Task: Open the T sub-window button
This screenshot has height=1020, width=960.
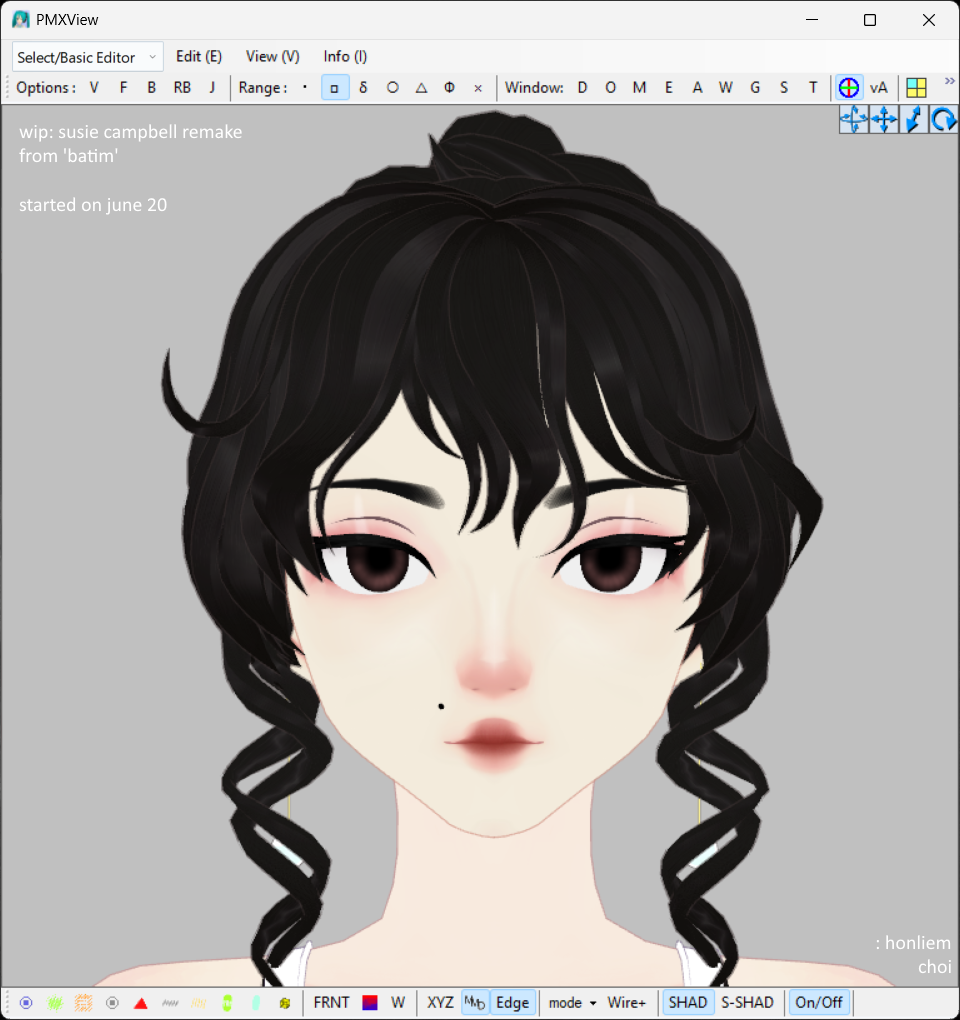Action: click(813, 88)
